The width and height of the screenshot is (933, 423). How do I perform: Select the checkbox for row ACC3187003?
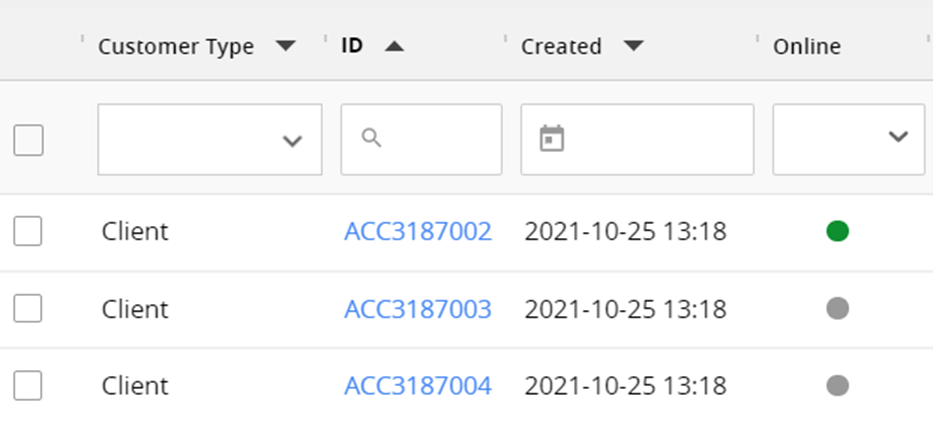(x=28, y=309)
